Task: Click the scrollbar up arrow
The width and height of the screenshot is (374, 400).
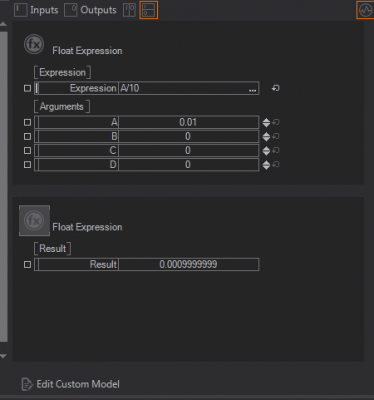Action: pos(3,24)
